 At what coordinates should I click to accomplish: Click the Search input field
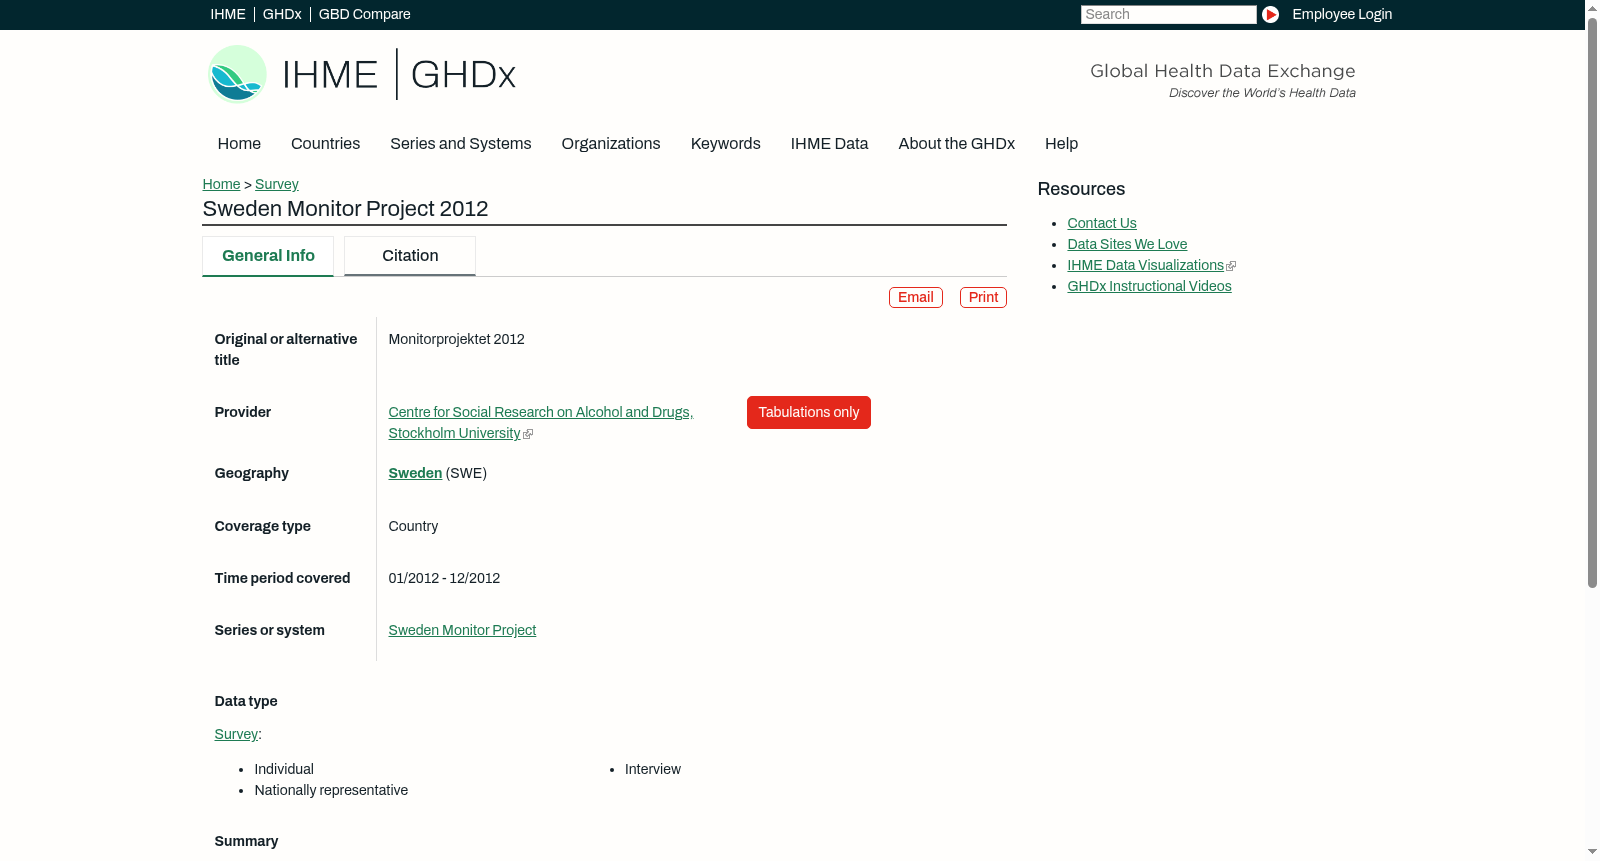tap(1168, 14)
